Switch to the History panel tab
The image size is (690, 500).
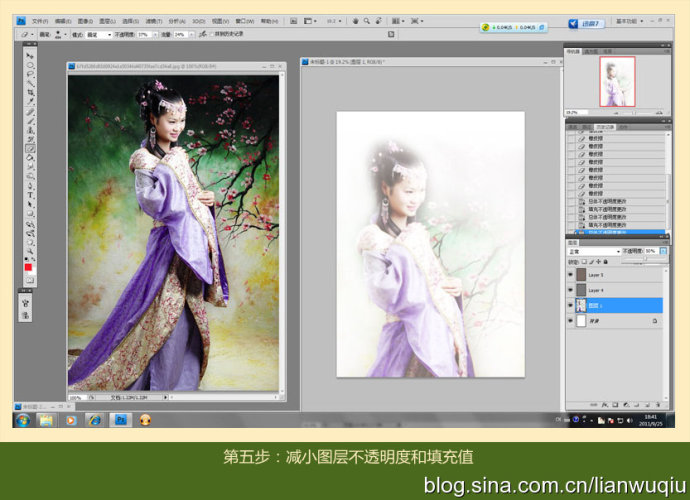click(605, 127)
